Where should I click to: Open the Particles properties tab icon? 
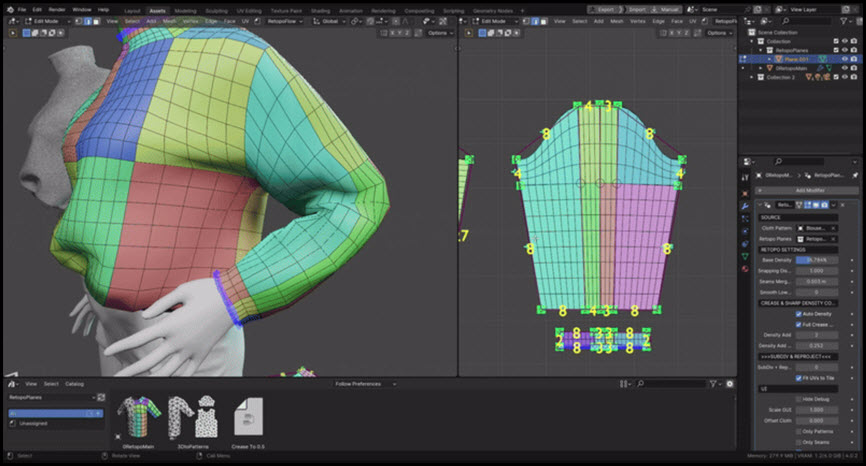pos(745,219)
